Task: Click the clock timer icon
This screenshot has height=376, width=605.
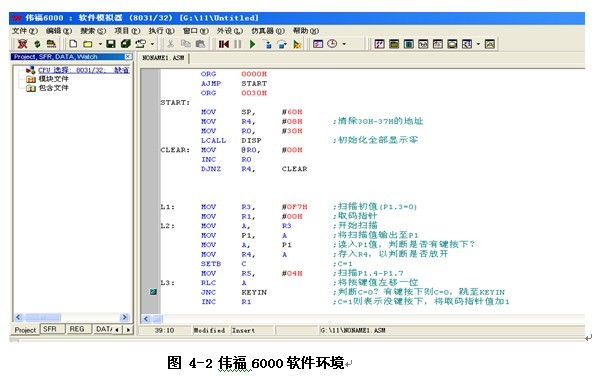Action: [332, 44]
